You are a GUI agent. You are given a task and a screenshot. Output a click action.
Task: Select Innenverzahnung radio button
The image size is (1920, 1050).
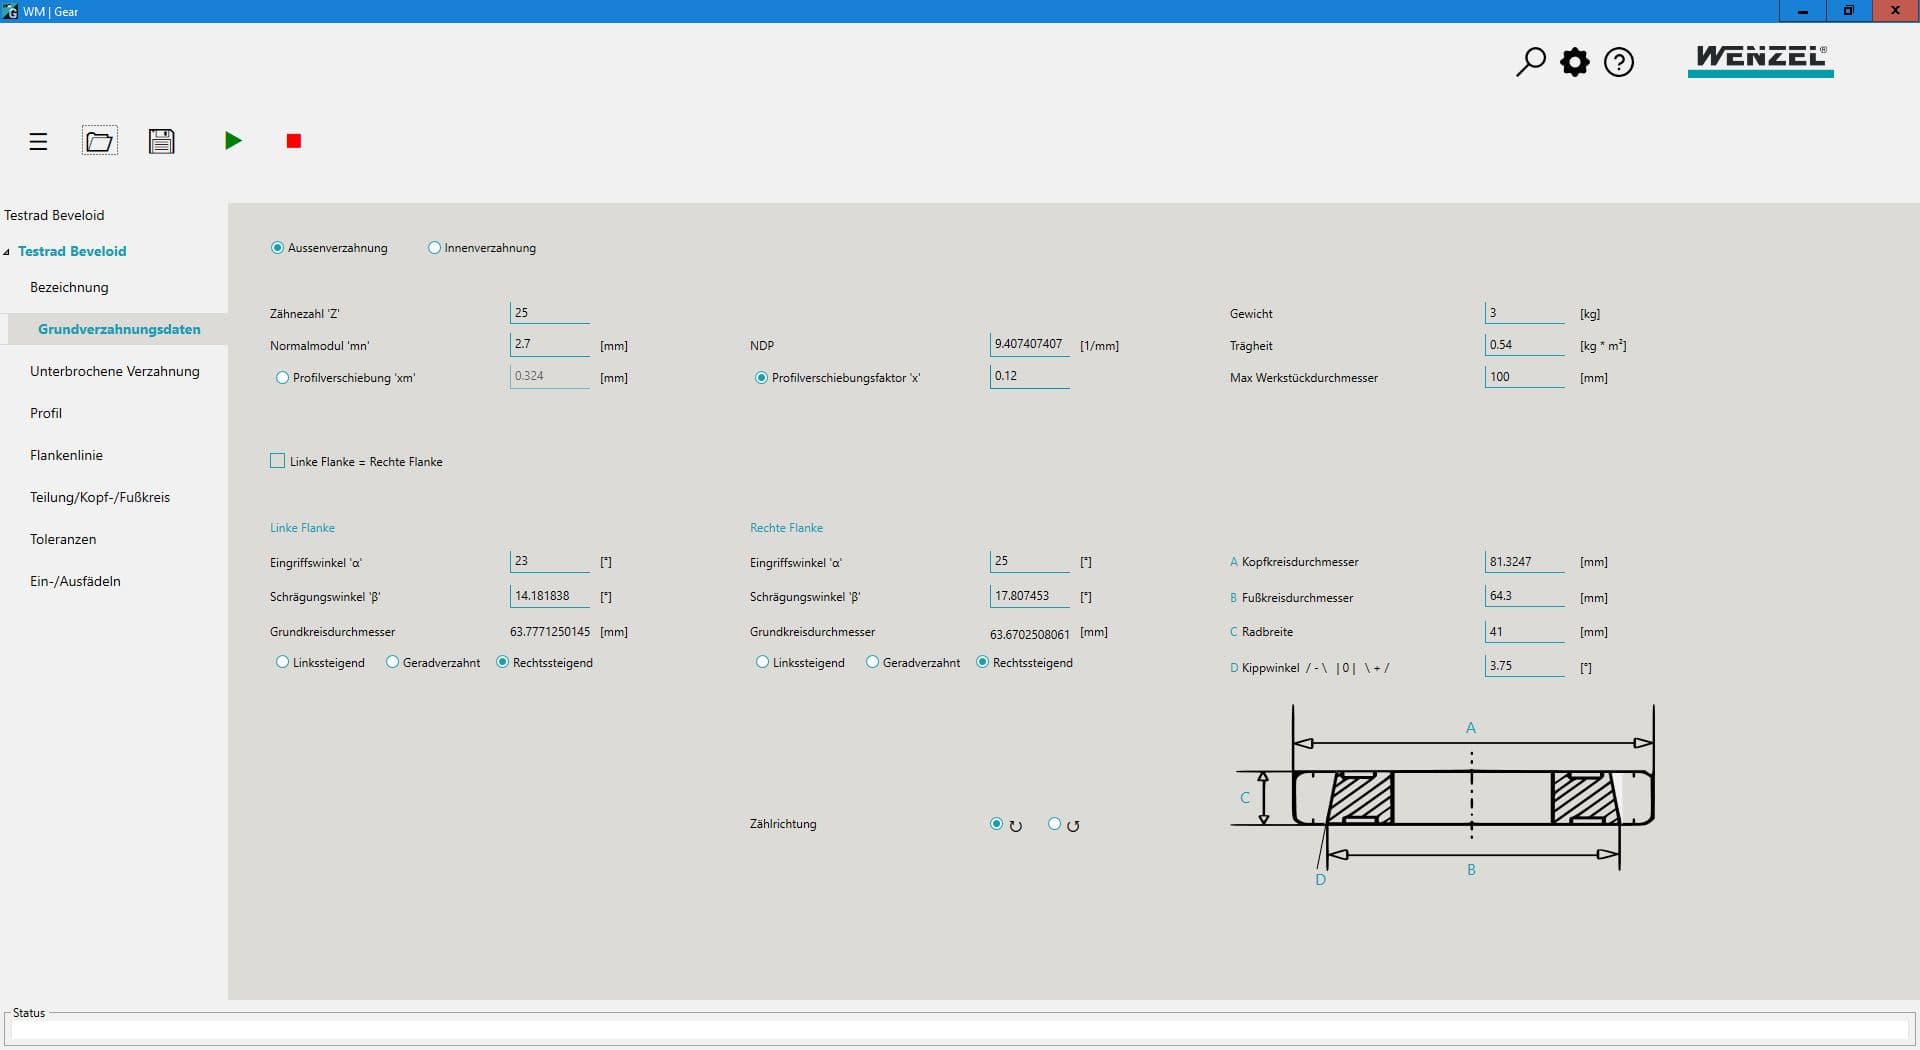(x=434, y=248)
